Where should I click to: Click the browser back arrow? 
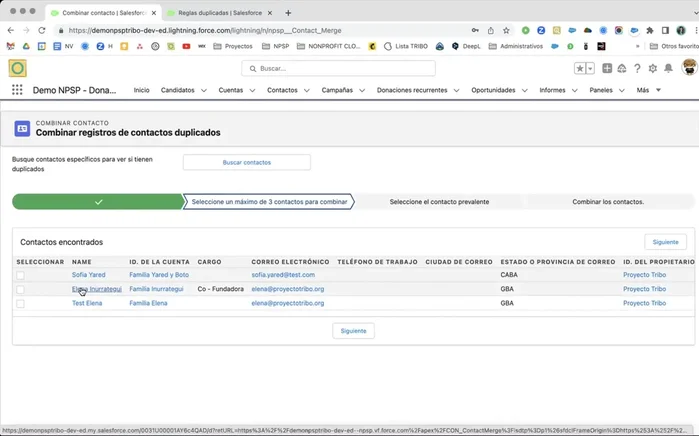coord(11,30)
